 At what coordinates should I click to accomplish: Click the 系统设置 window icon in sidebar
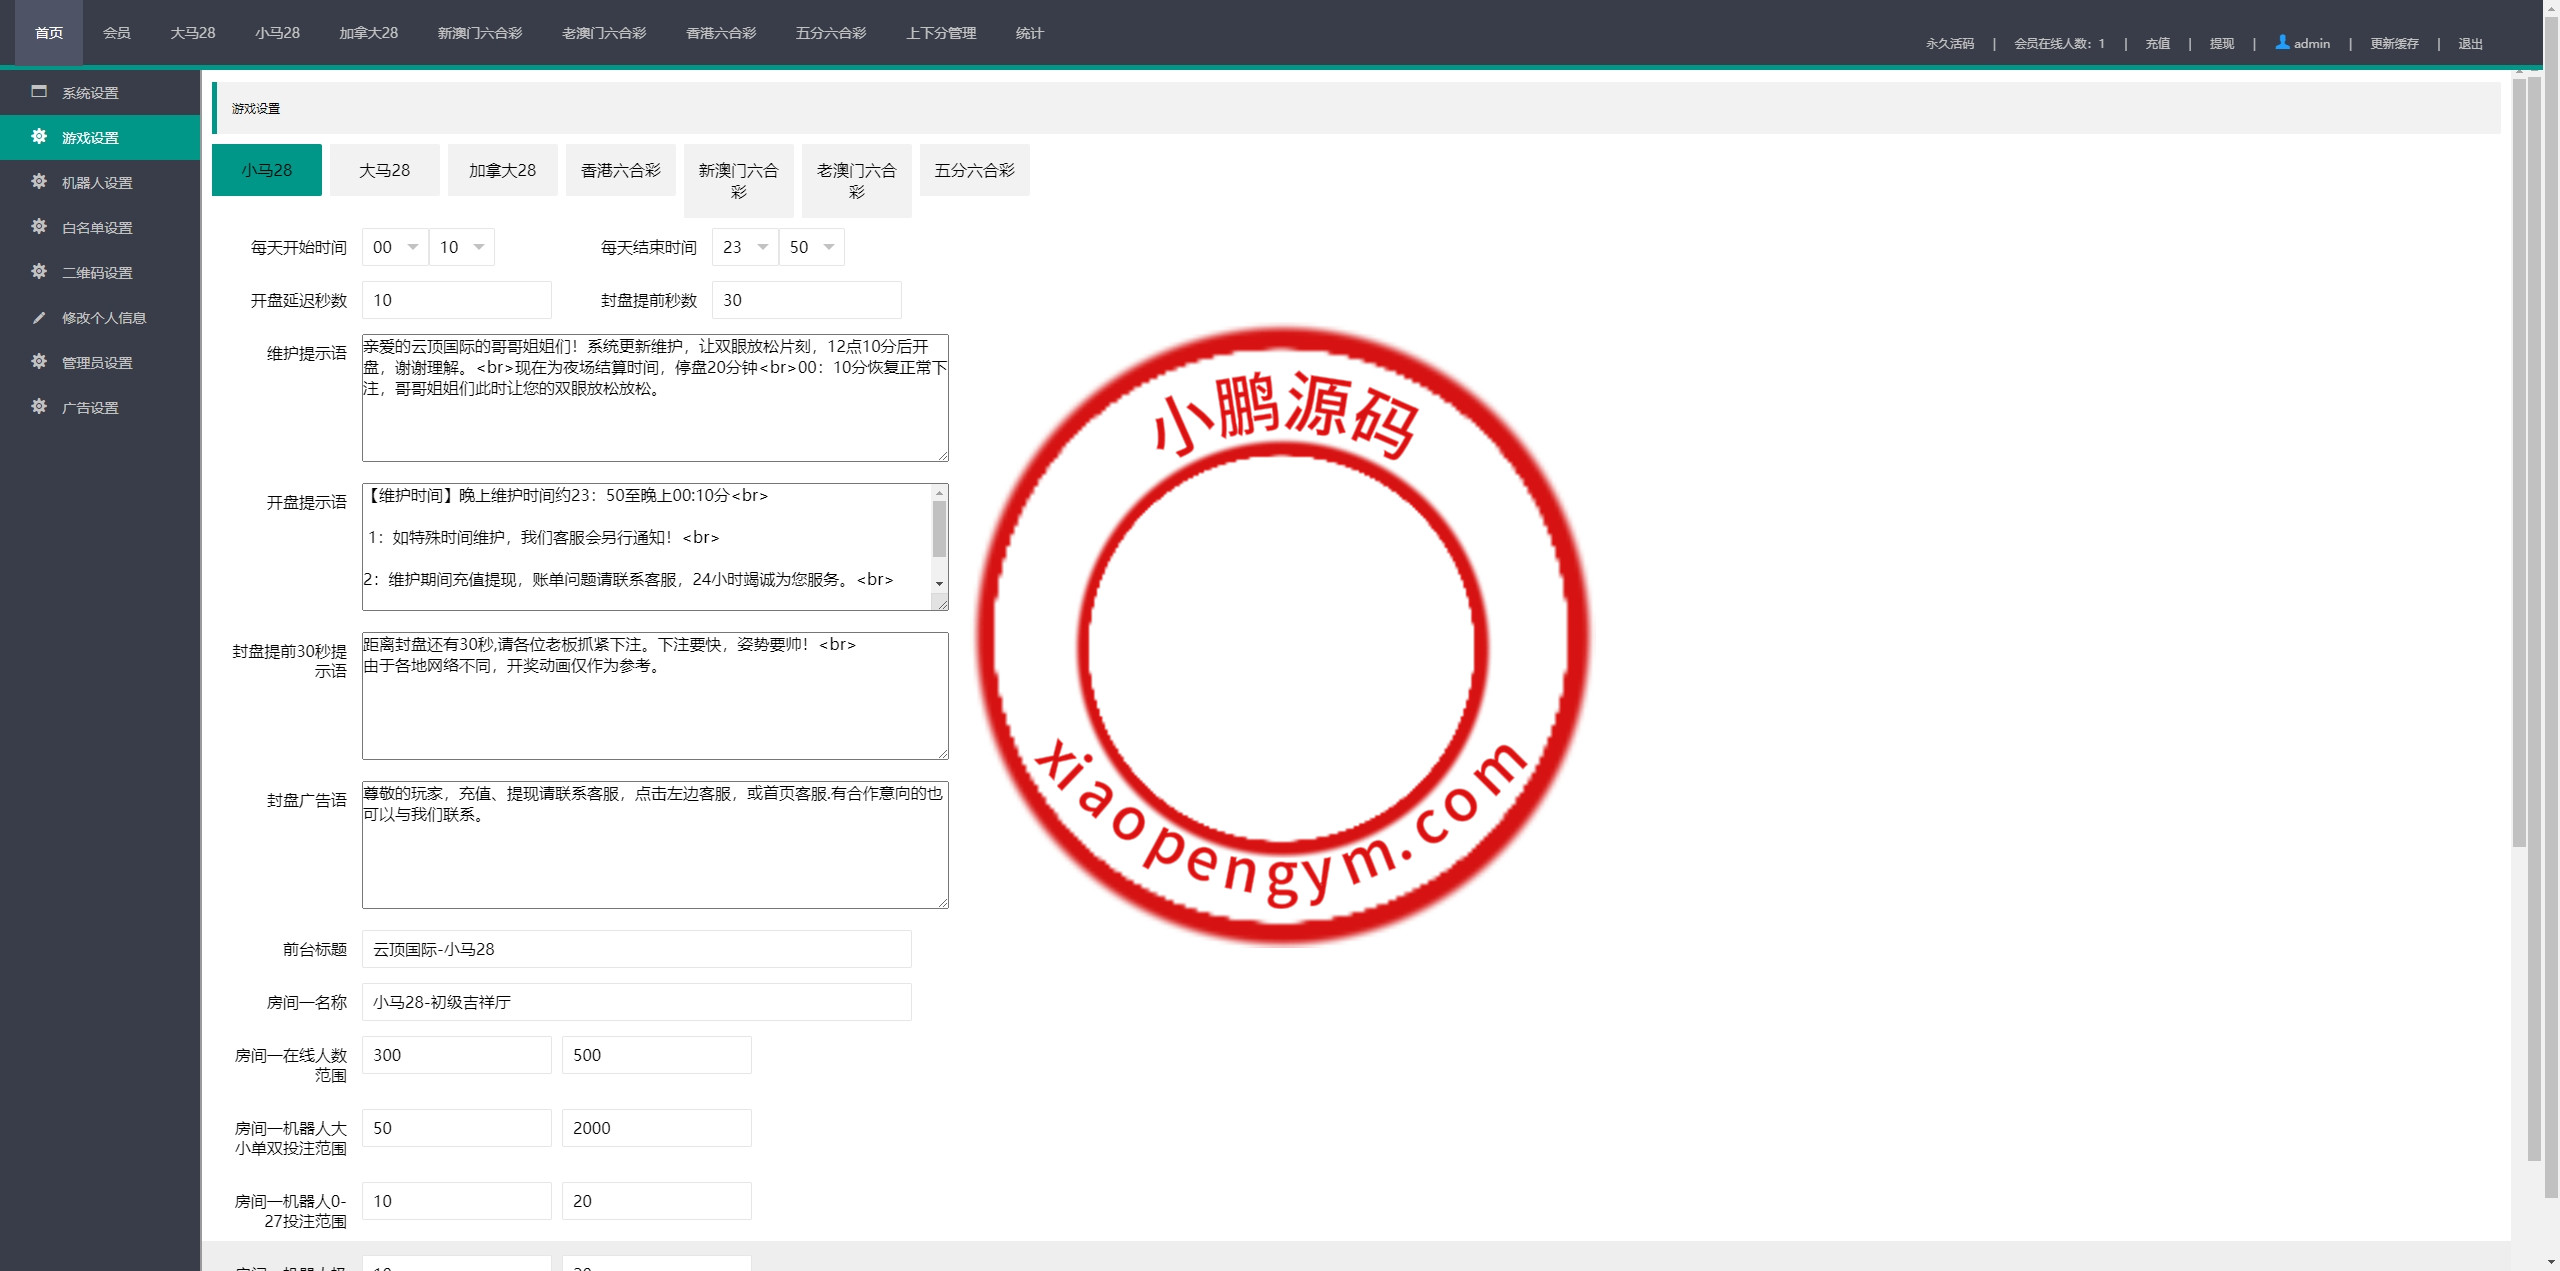point(39,92)
